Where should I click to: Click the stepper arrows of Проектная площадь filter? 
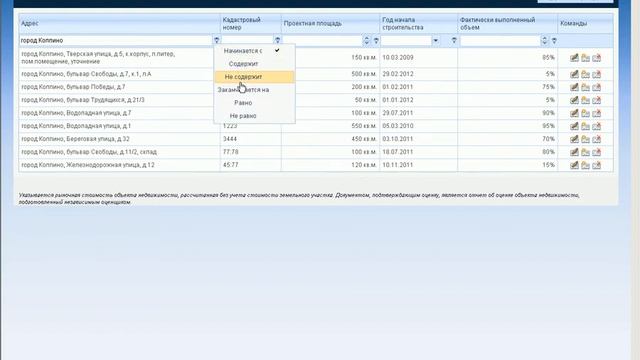click(366, 40)
